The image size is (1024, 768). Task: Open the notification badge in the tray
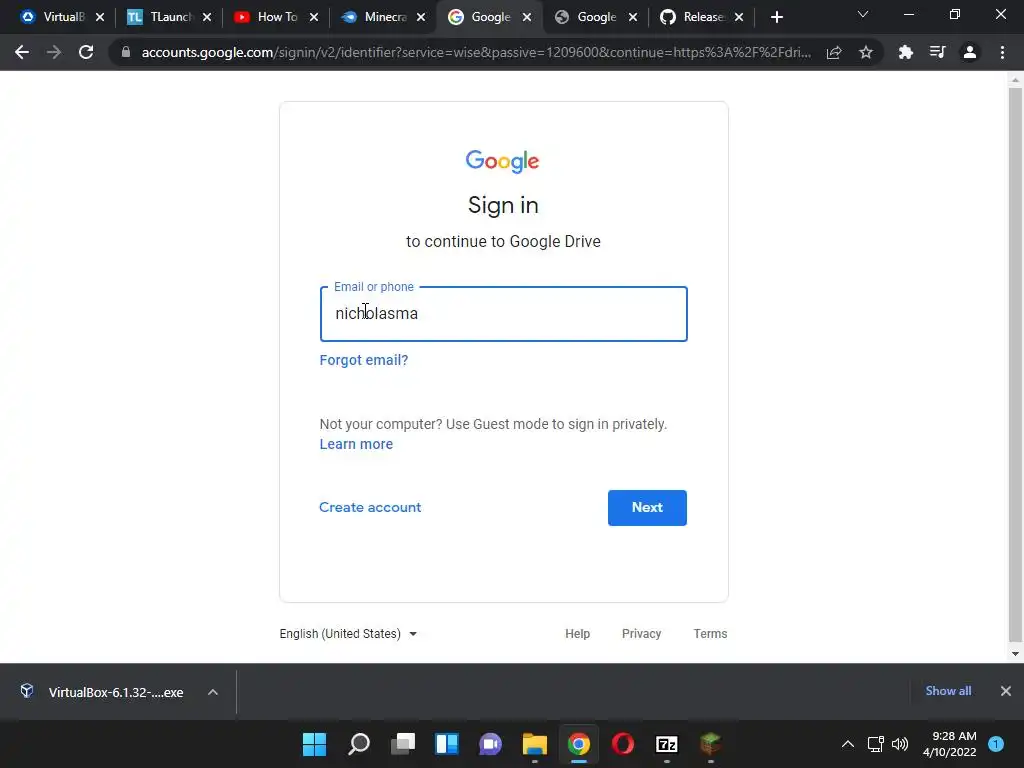tap(996, 744)
